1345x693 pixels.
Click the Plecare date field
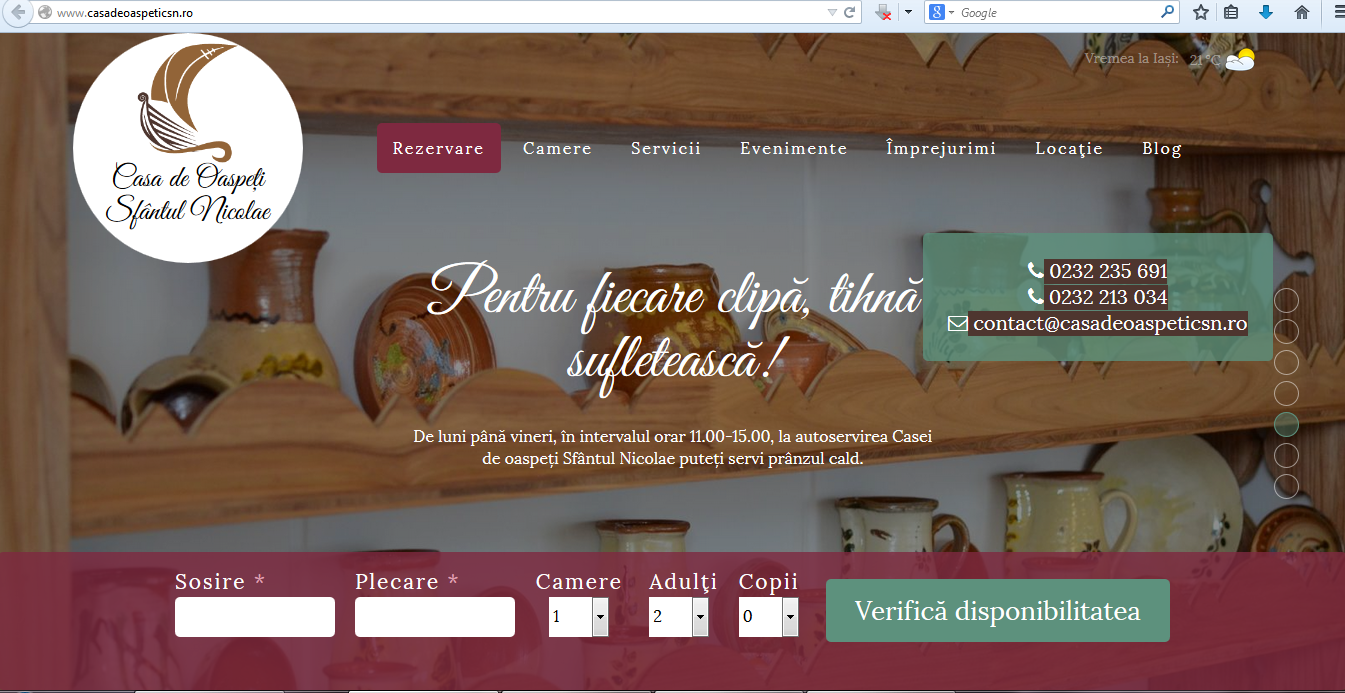coord(434,617)
